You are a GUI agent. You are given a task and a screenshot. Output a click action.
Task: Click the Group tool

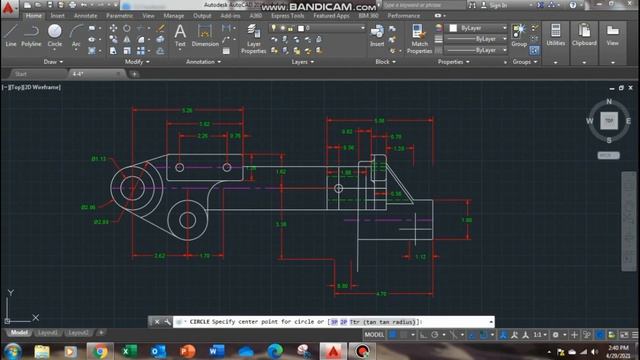tap(519, 35)
